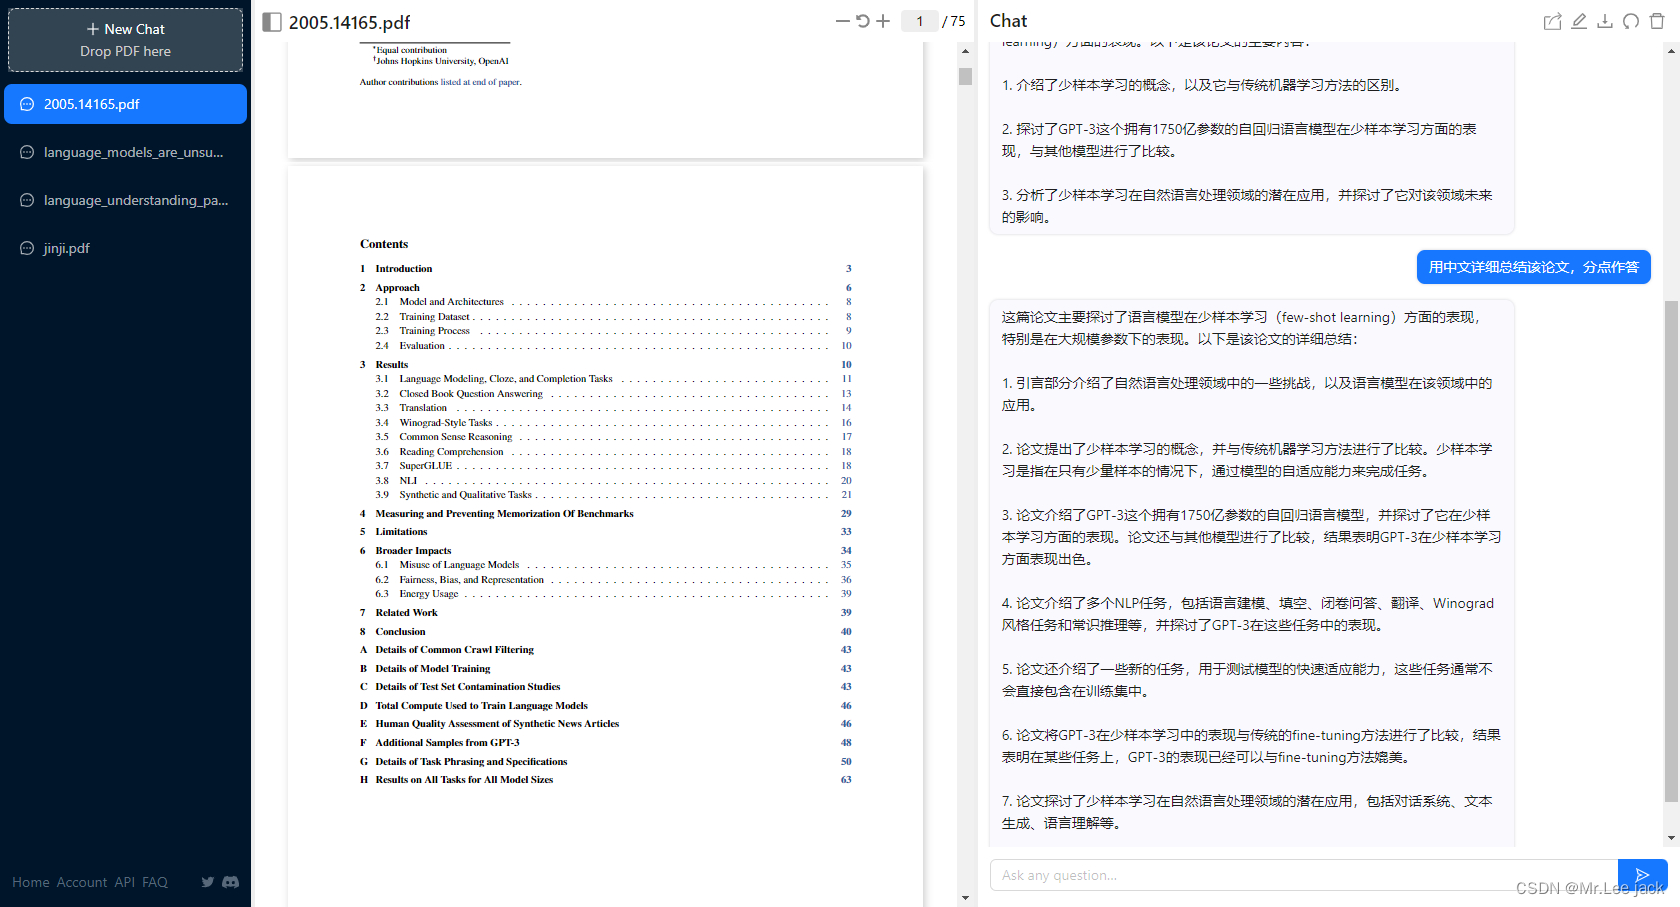Open 'Total Compute Used' appendix entry

point(481,706)
